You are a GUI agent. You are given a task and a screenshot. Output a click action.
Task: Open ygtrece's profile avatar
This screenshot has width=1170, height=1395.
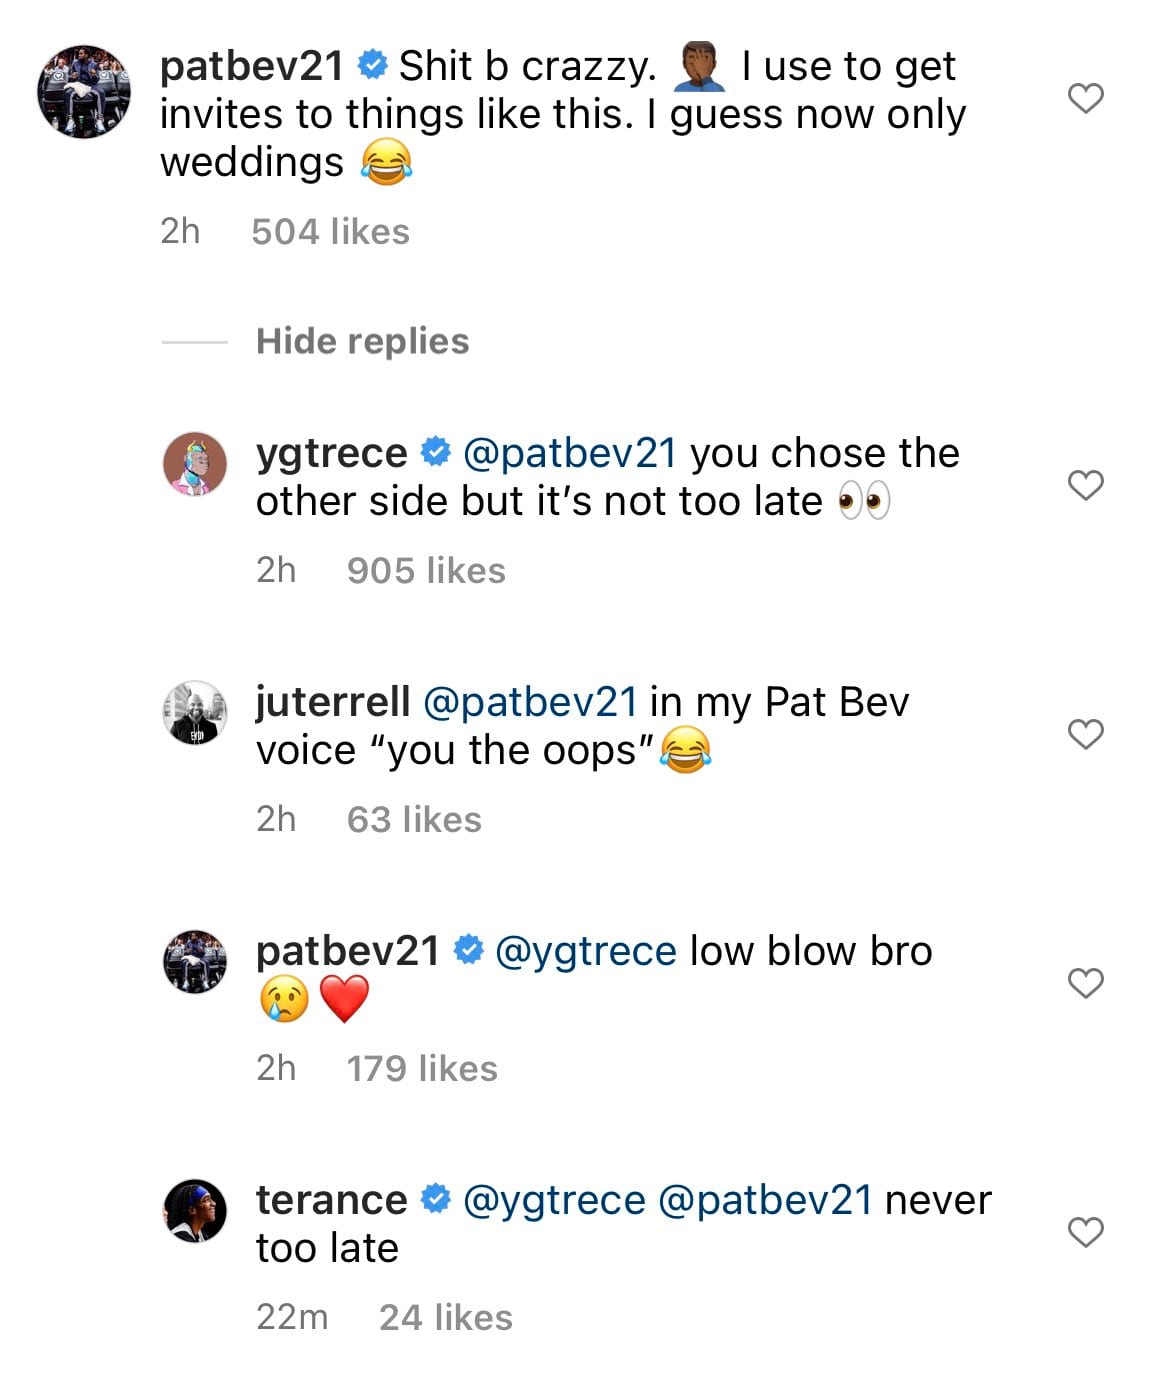195,464
